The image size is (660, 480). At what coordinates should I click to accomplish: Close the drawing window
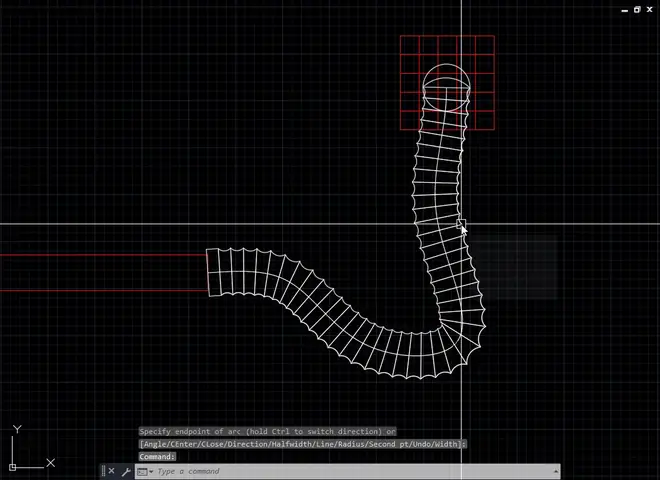pos(649,10)
